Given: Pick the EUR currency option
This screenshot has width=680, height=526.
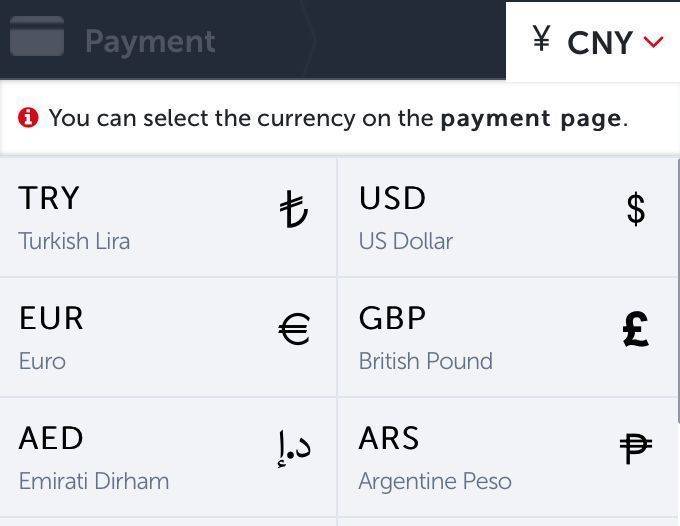Looking at the screenshot, I should pyautogui.click(x=168, y=337).
